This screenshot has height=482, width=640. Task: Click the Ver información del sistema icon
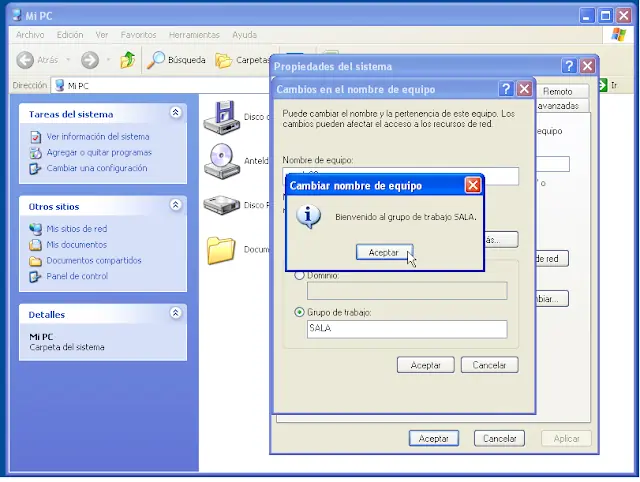point(36,137)
